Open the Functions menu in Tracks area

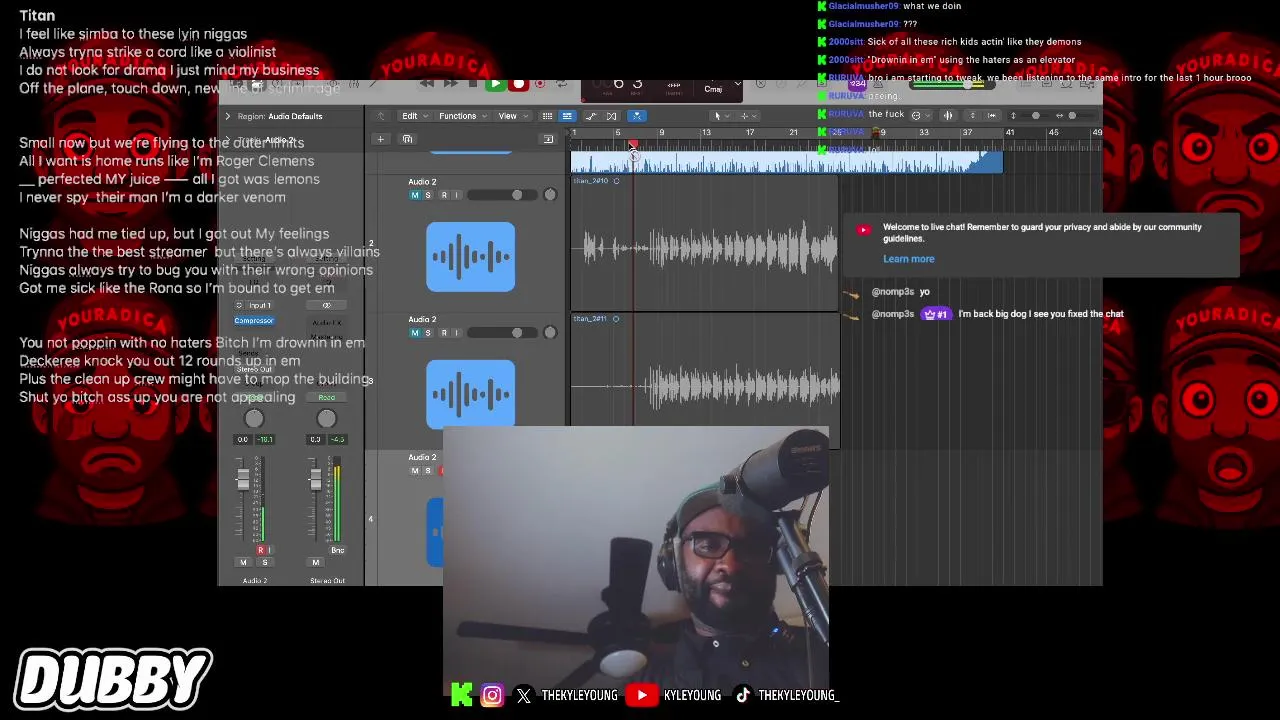point(461,116)
